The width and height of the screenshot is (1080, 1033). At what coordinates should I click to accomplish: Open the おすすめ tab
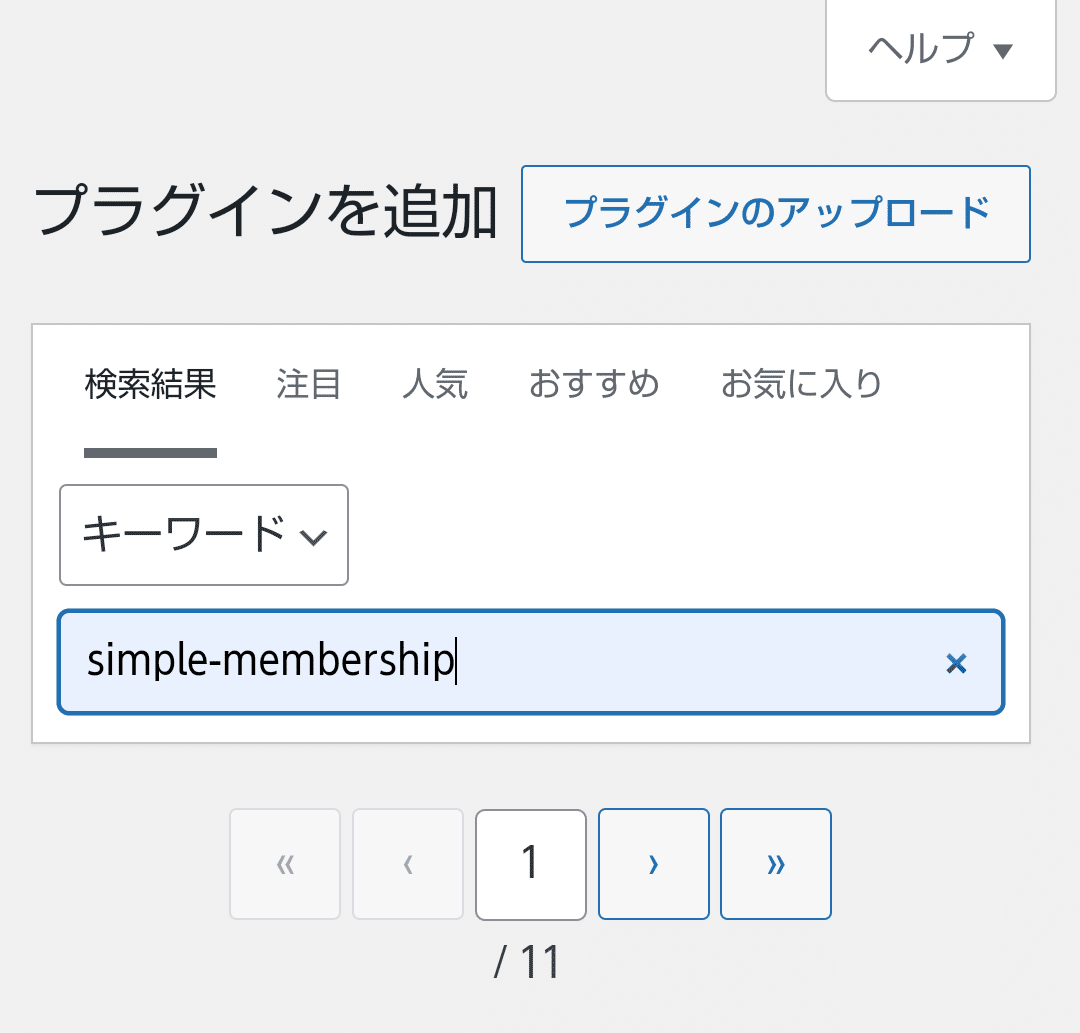coord(594,384)
